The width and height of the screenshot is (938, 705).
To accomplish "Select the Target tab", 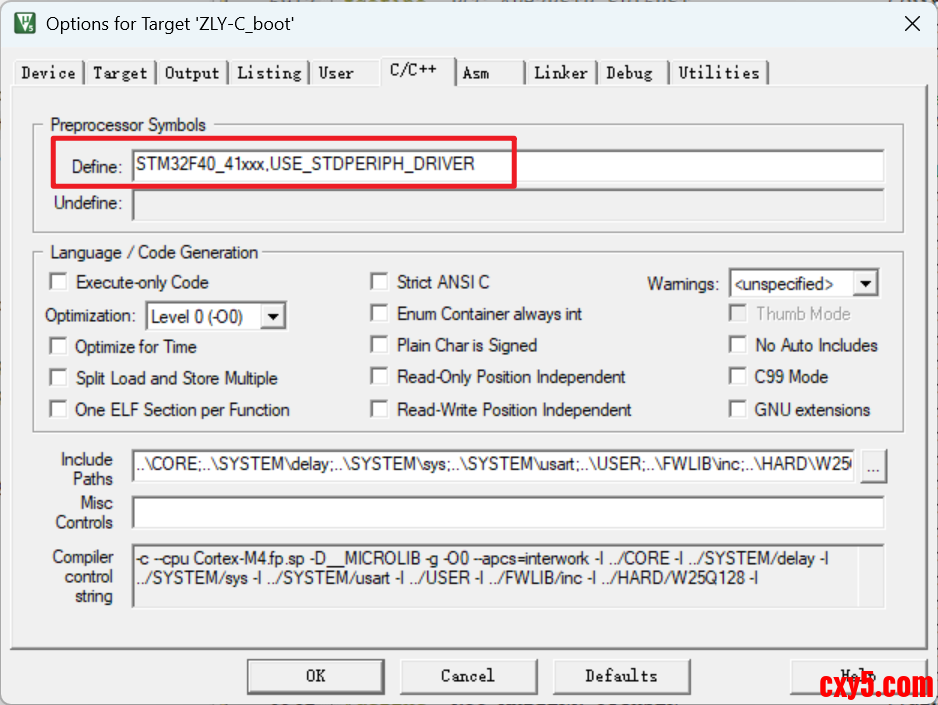I will [120, 73].
